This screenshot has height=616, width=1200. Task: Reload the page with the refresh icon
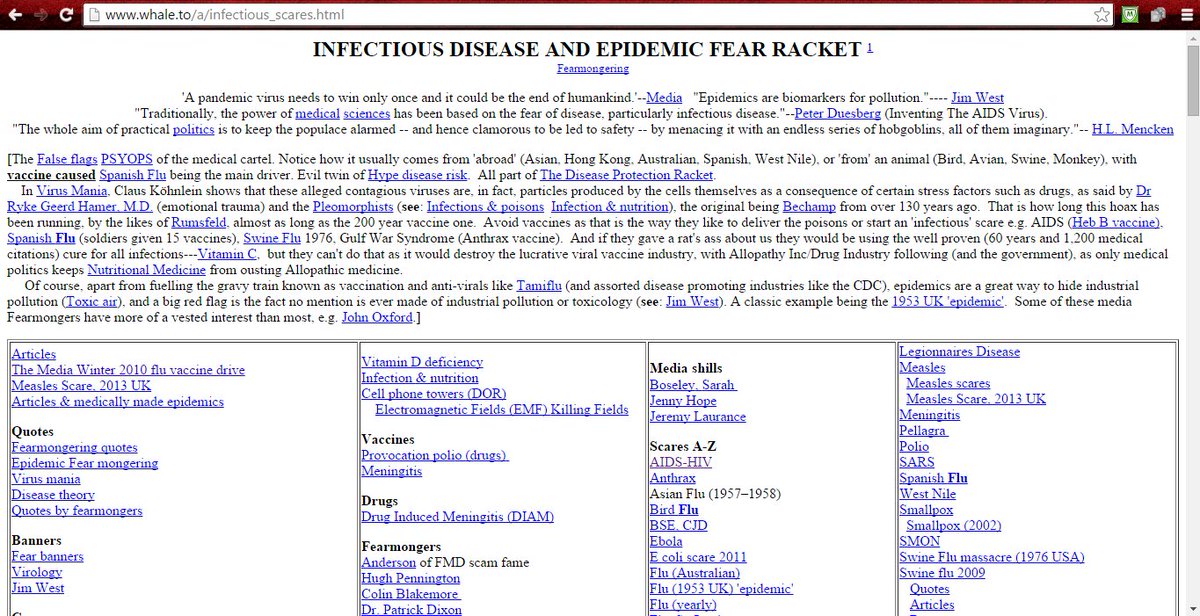pyautogui.click(x=64, y=15)
